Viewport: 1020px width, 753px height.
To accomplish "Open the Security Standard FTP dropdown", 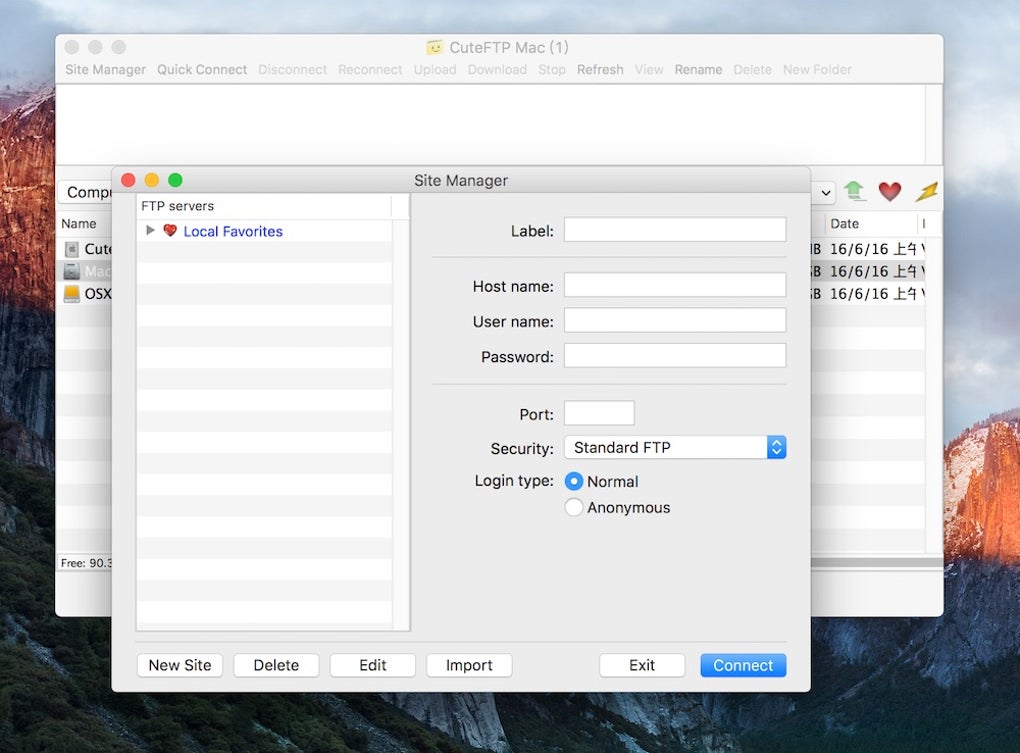I will tap(675, 447).
